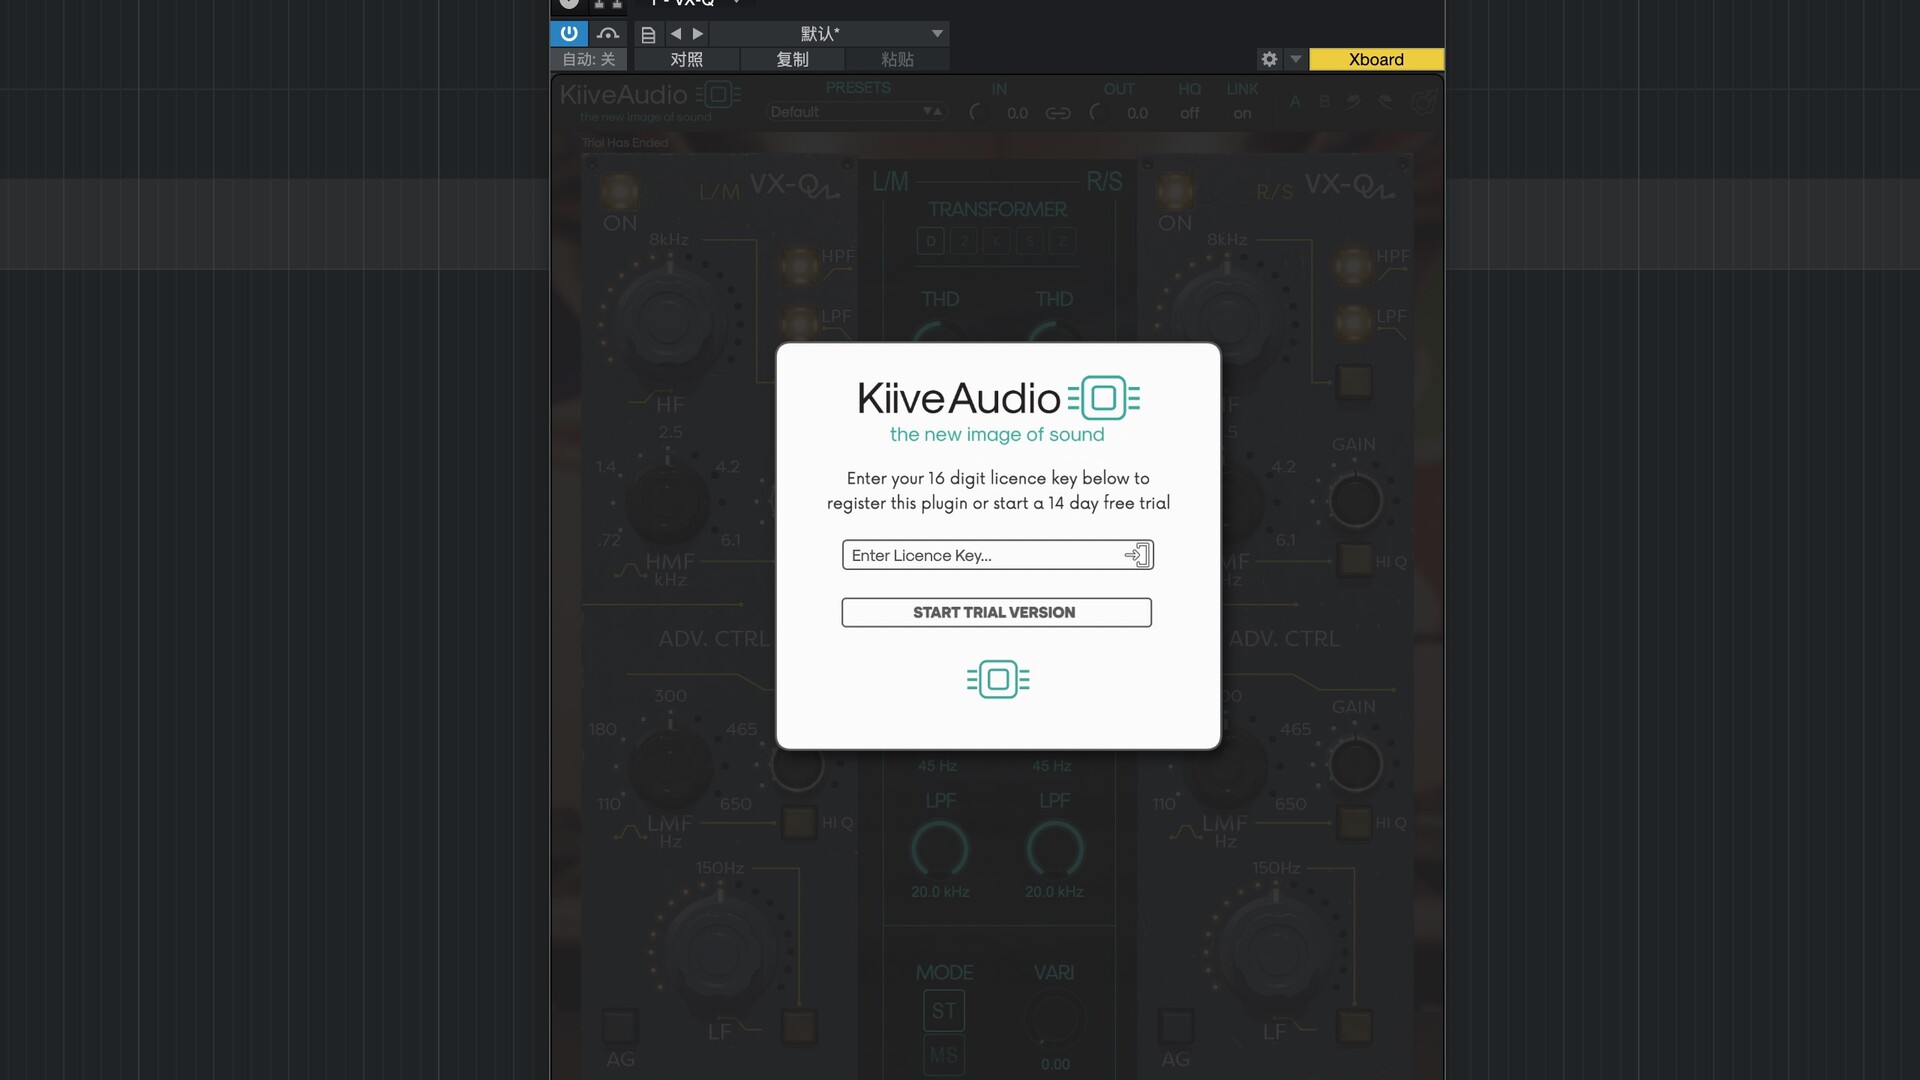Adjust the left LPF 20.0 kHz knob
1920x1080 pixels.
(x=940, y=849)
